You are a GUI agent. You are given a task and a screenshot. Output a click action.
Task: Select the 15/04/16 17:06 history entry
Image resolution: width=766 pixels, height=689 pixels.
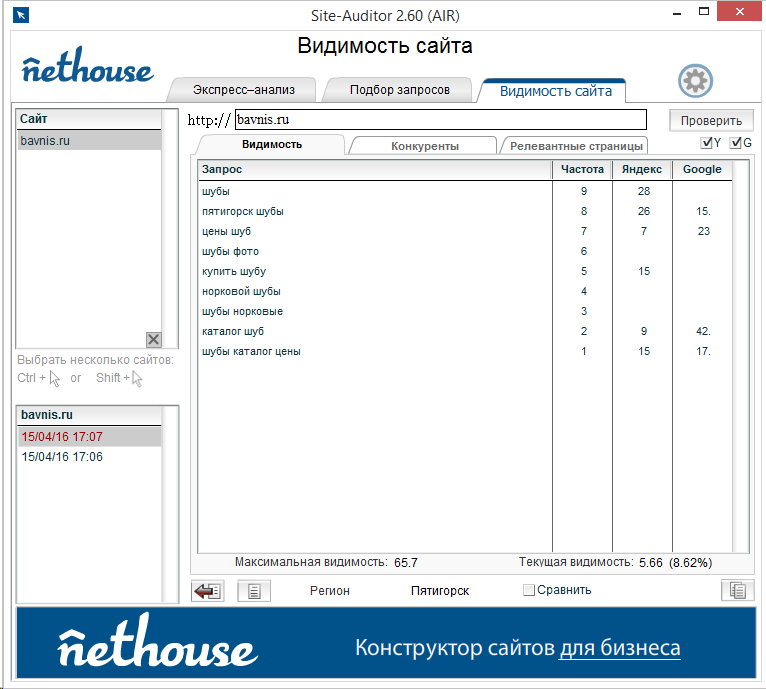pyautogui.click(x=62, y=457)
